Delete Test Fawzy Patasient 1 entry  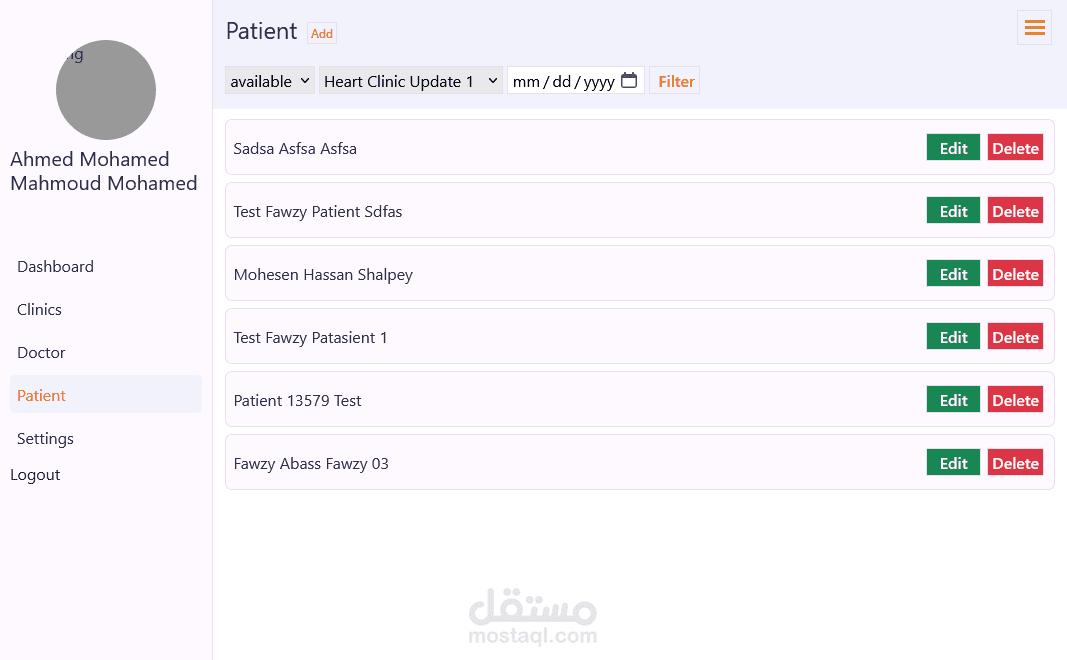pos(1015,337)
